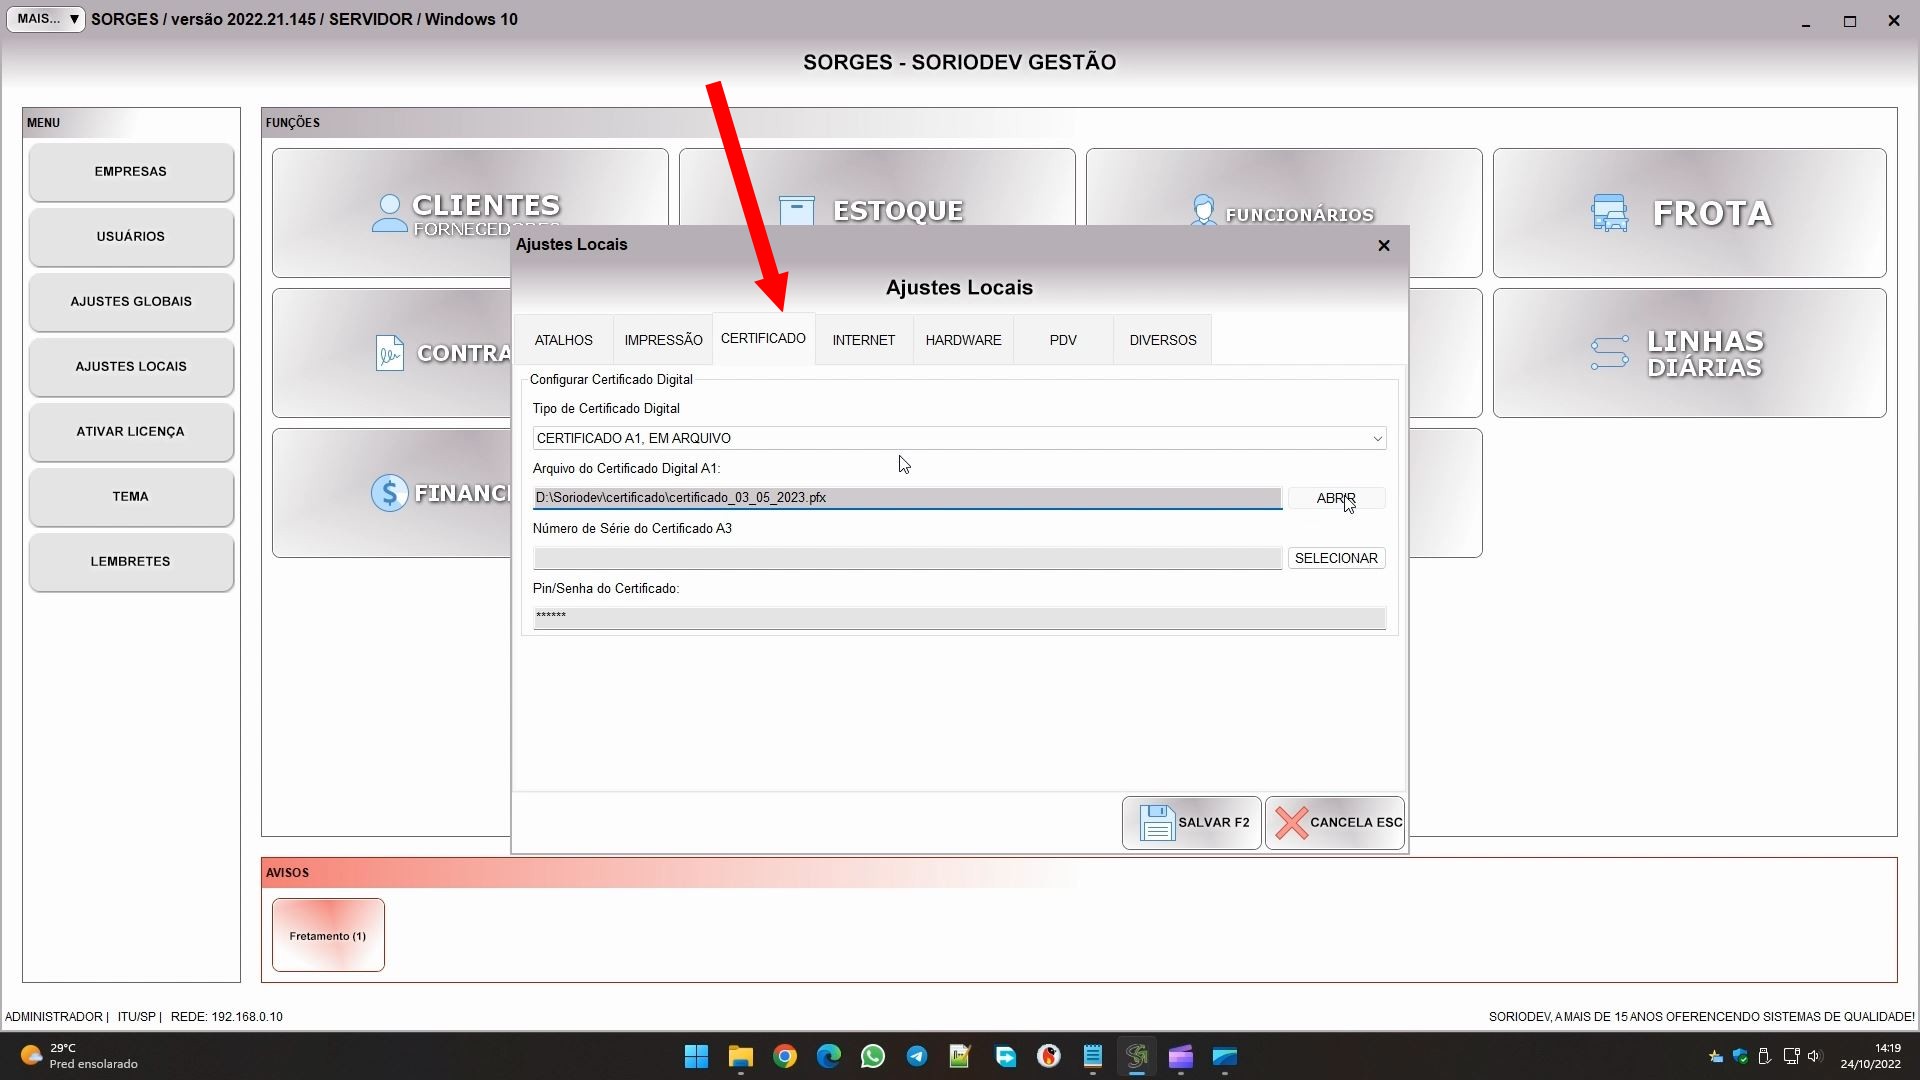The image size is (1920, 1080).
Task: Save settings with SALVAR F2
Action: pyautogui.click(x=1192, y=823)
